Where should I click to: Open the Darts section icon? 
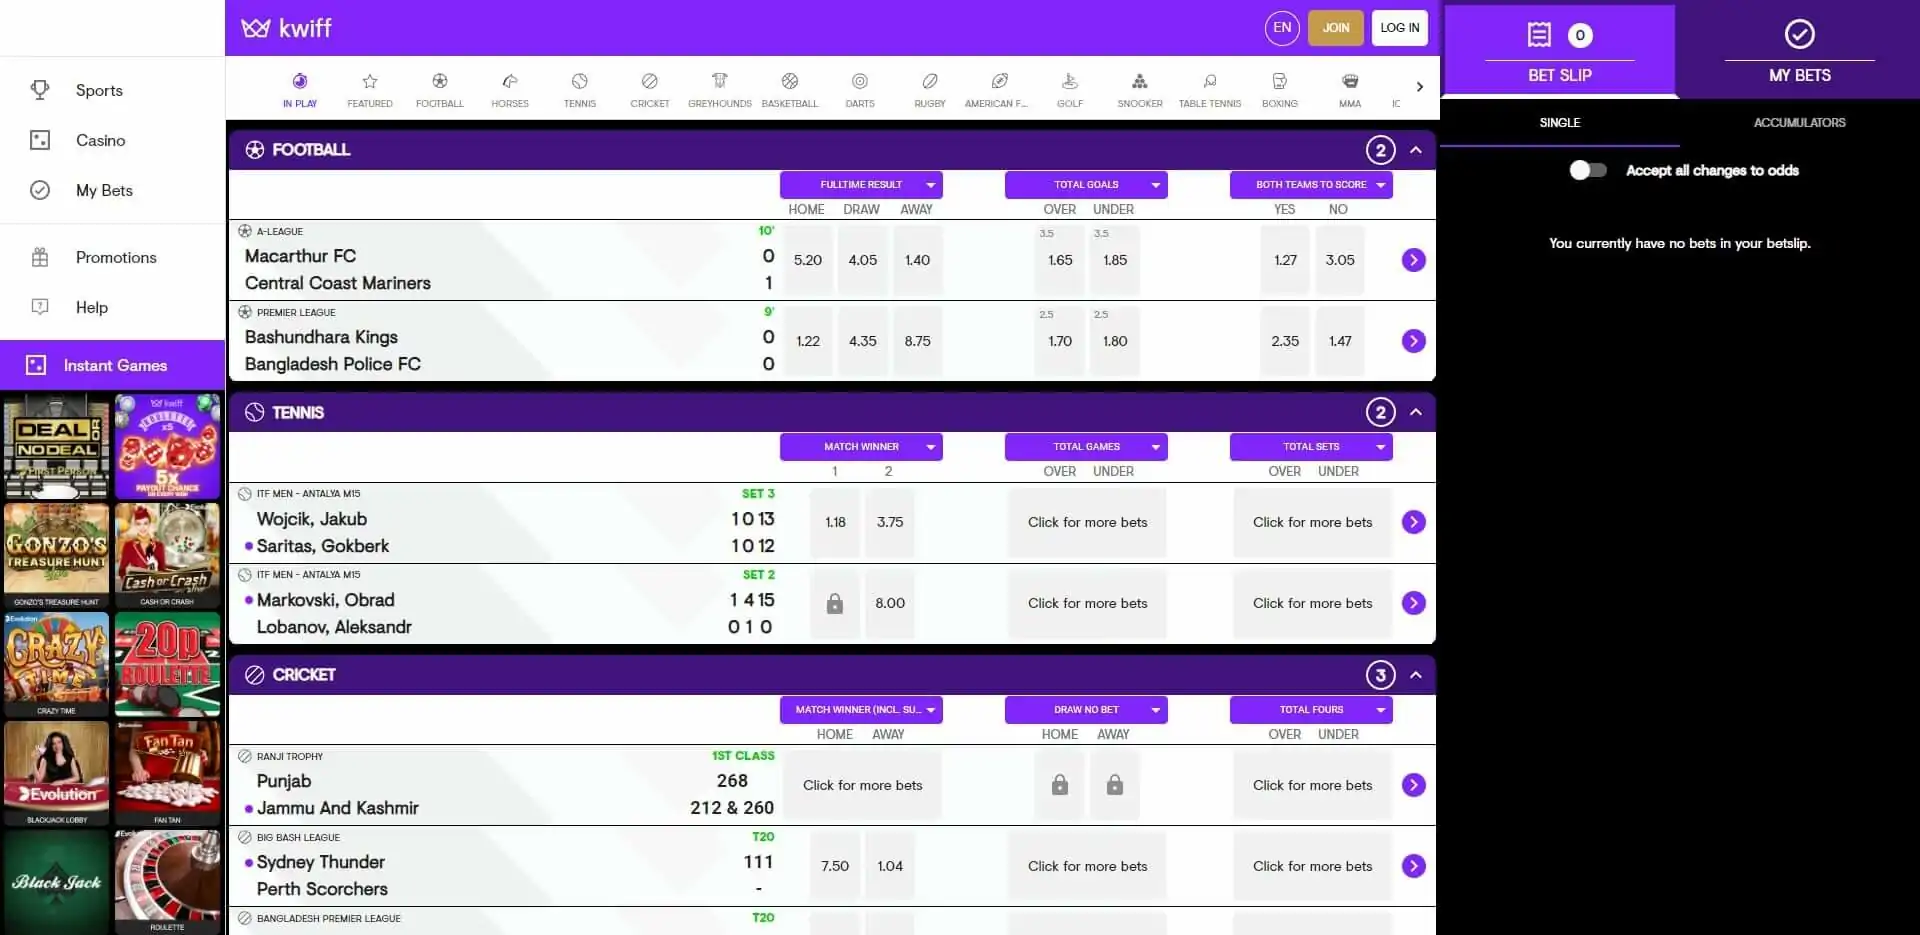click(859, 88)
